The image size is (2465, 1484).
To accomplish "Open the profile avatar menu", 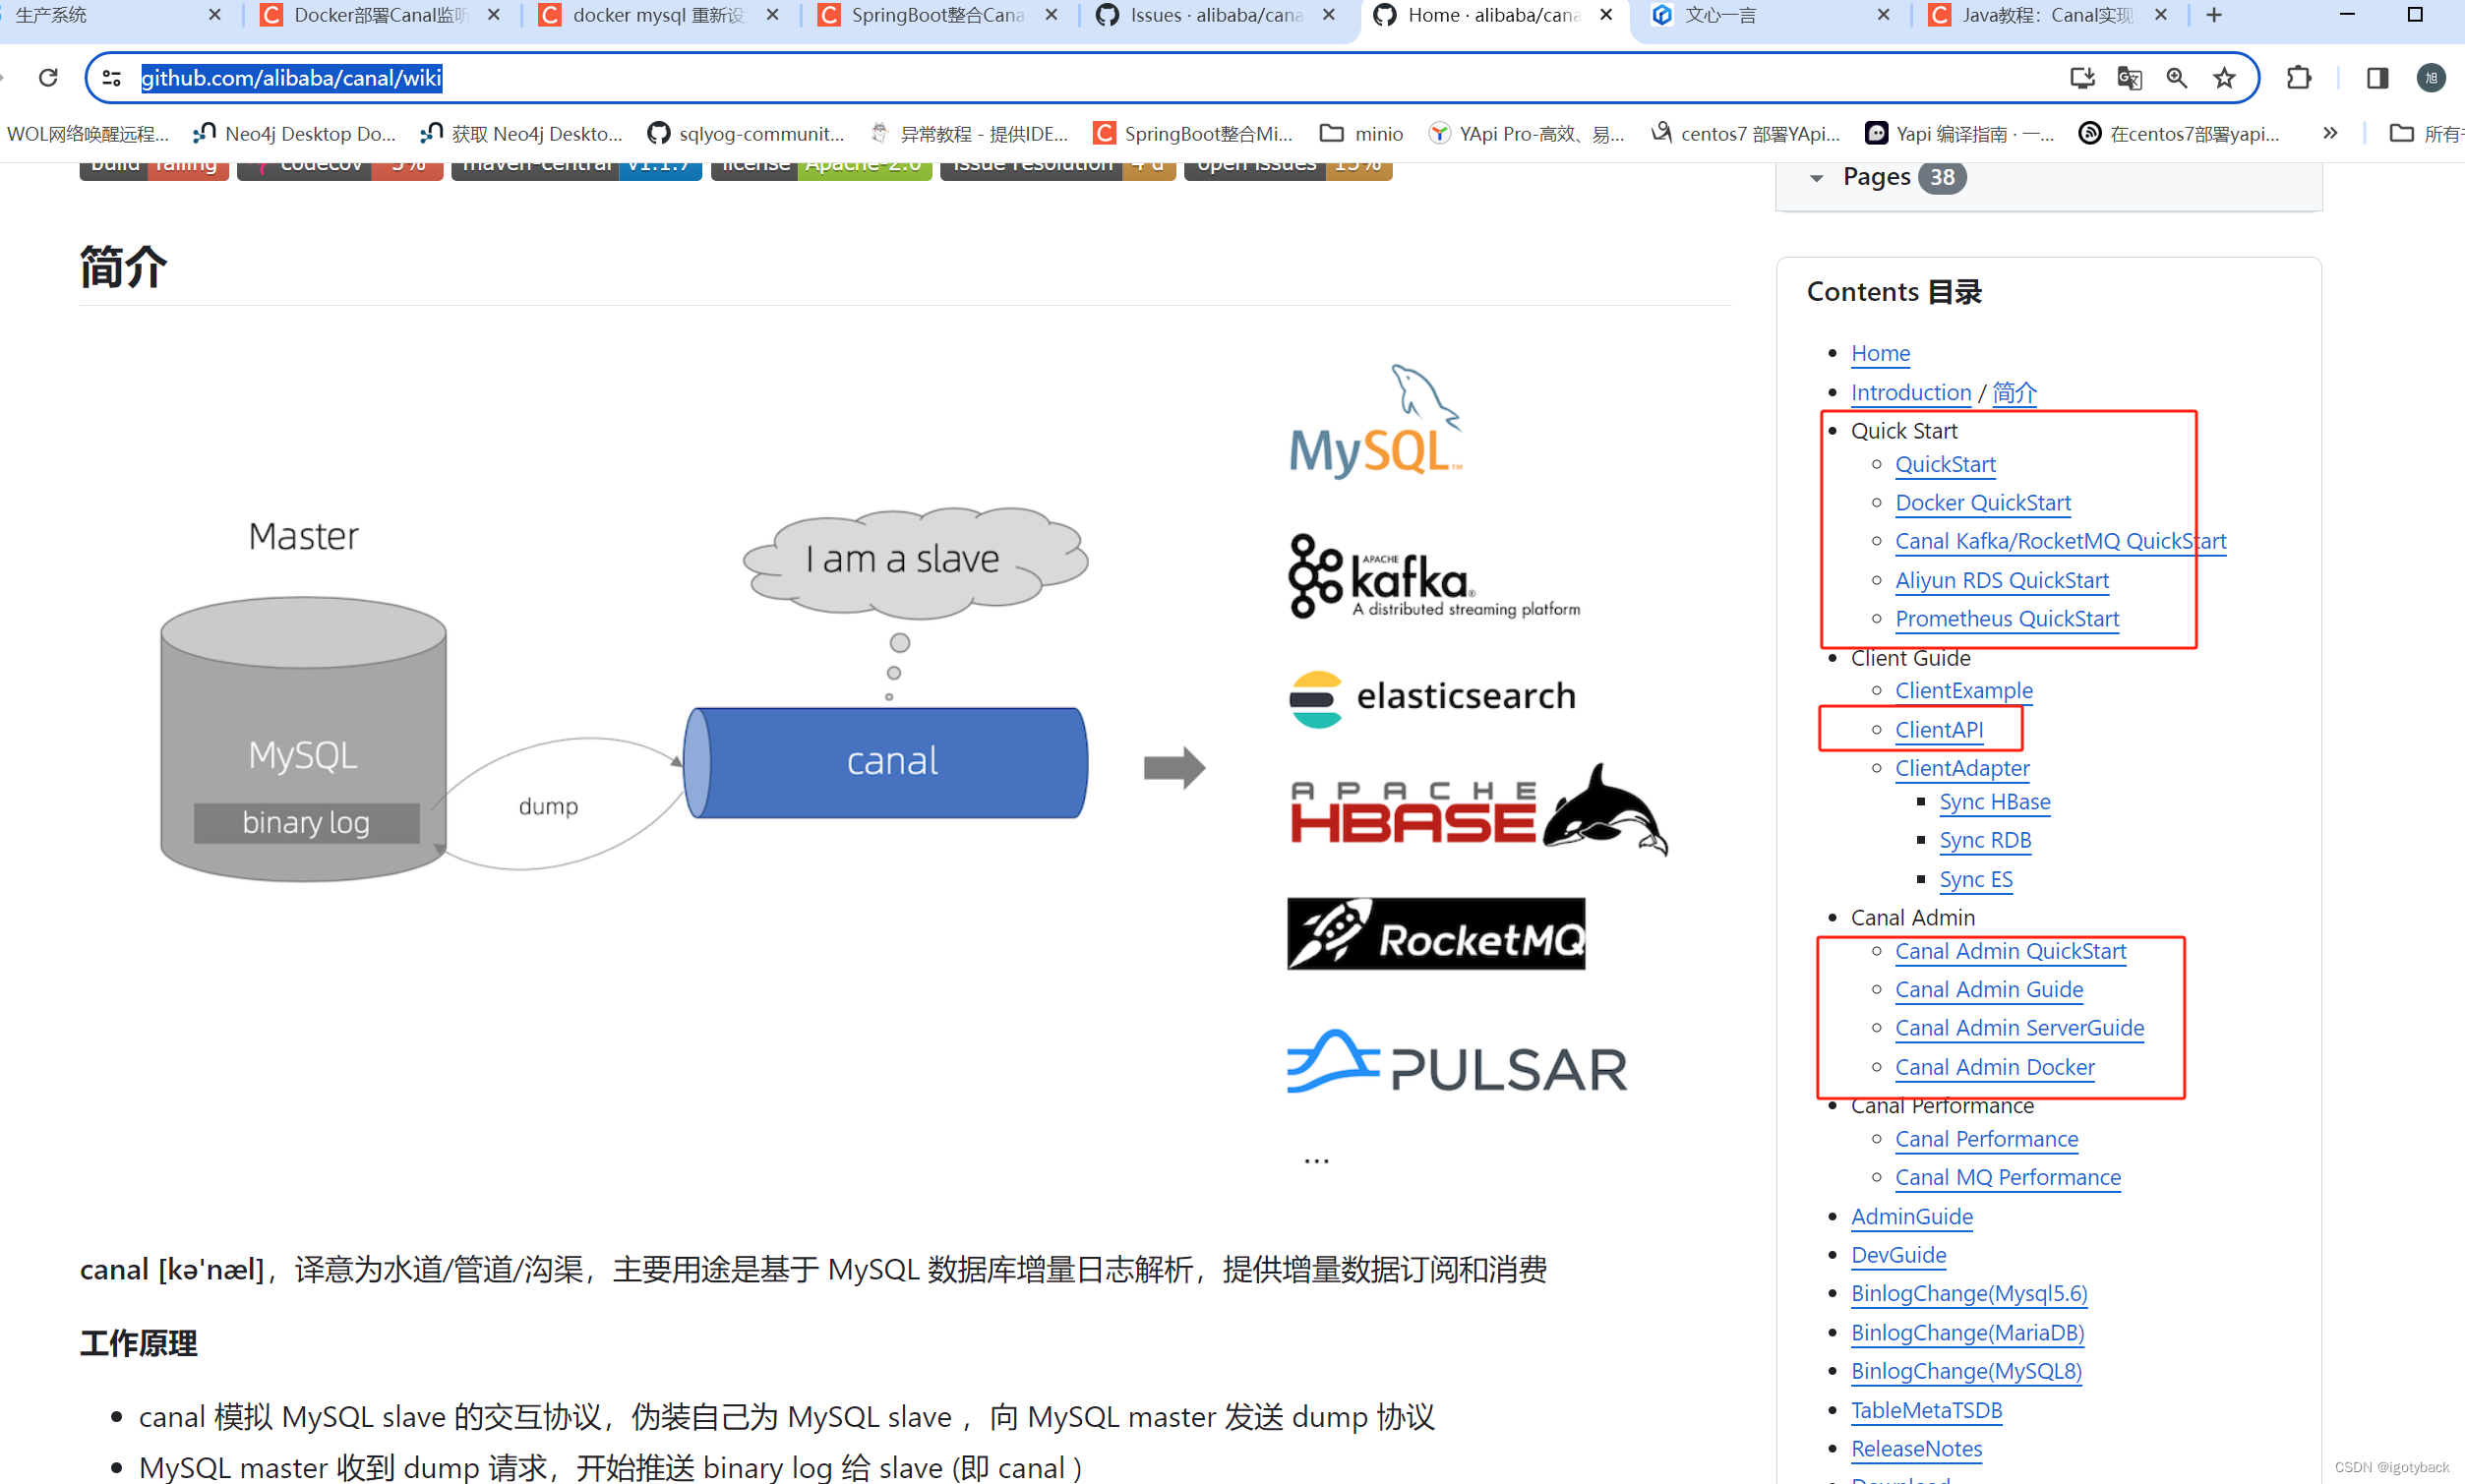I will pyautogui.click(x=2431, y=78).
